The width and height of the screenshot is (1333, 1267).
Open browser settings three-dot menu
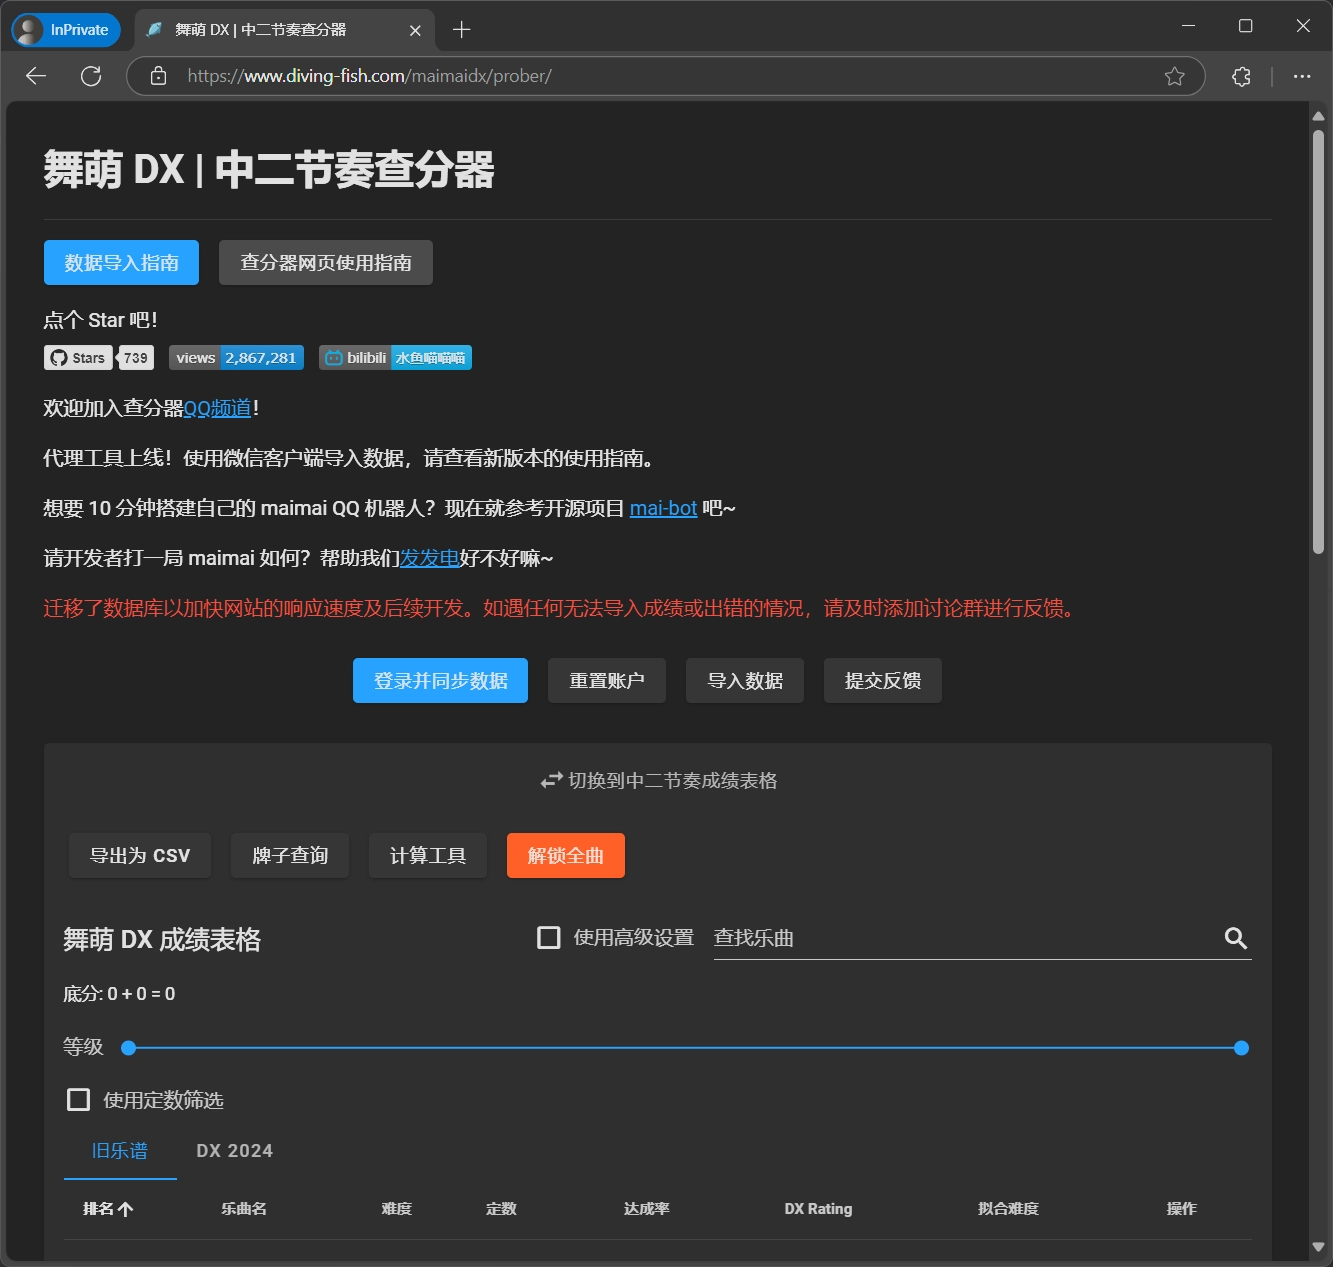click(1301, 76)
